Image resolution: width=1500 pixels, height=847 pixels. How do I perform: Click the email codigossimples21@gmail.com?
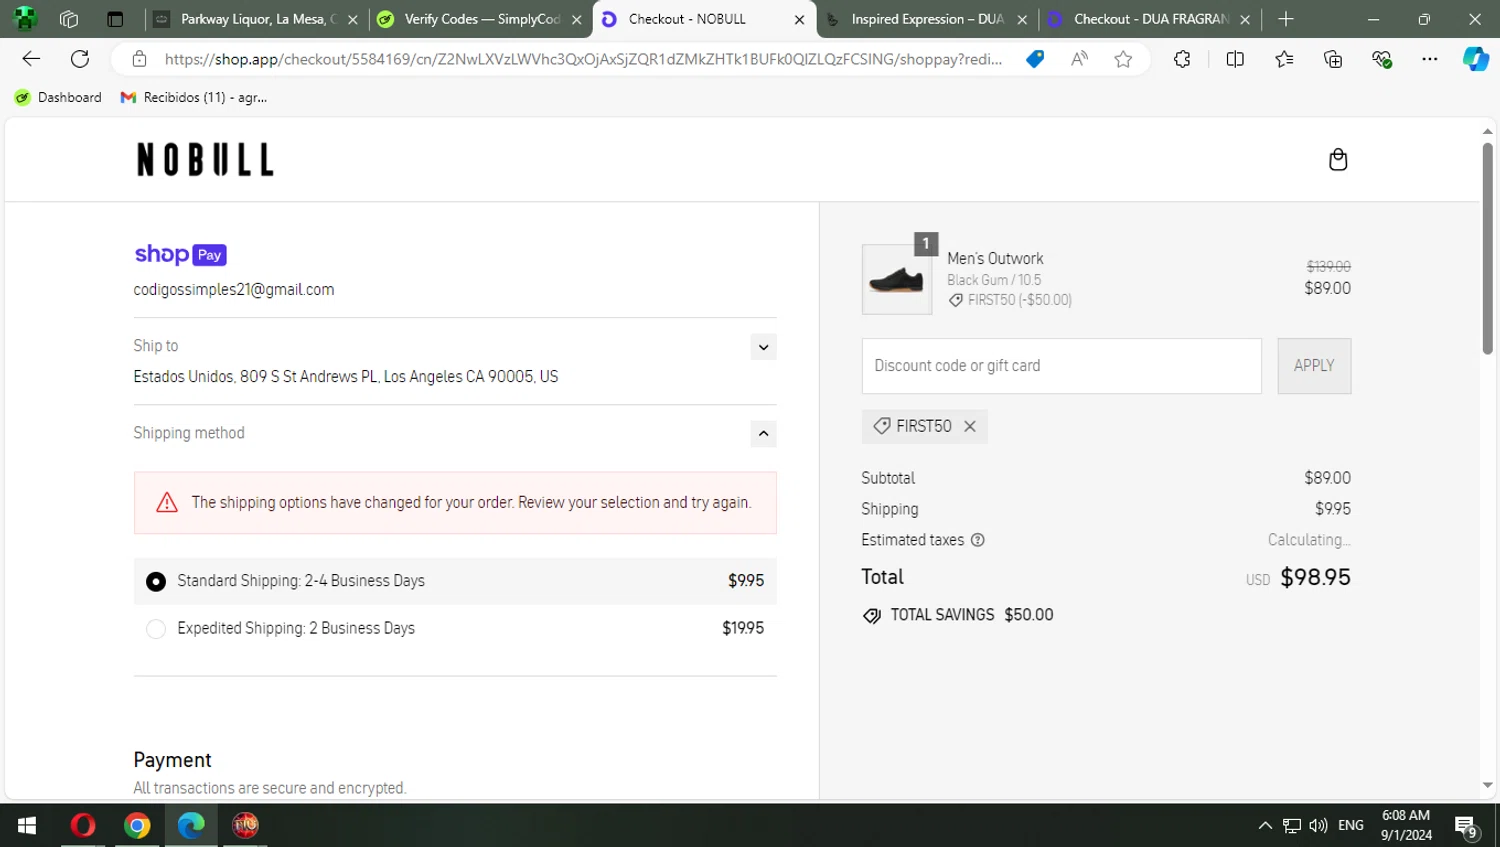click(234, 290)
